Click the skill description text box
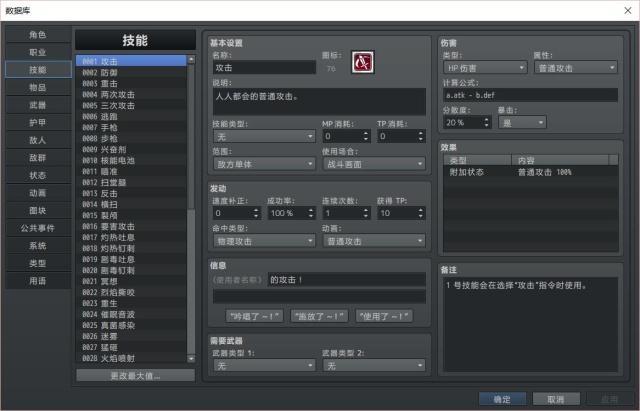This screenshot has height=411, width=640. (x=319, y=102)
